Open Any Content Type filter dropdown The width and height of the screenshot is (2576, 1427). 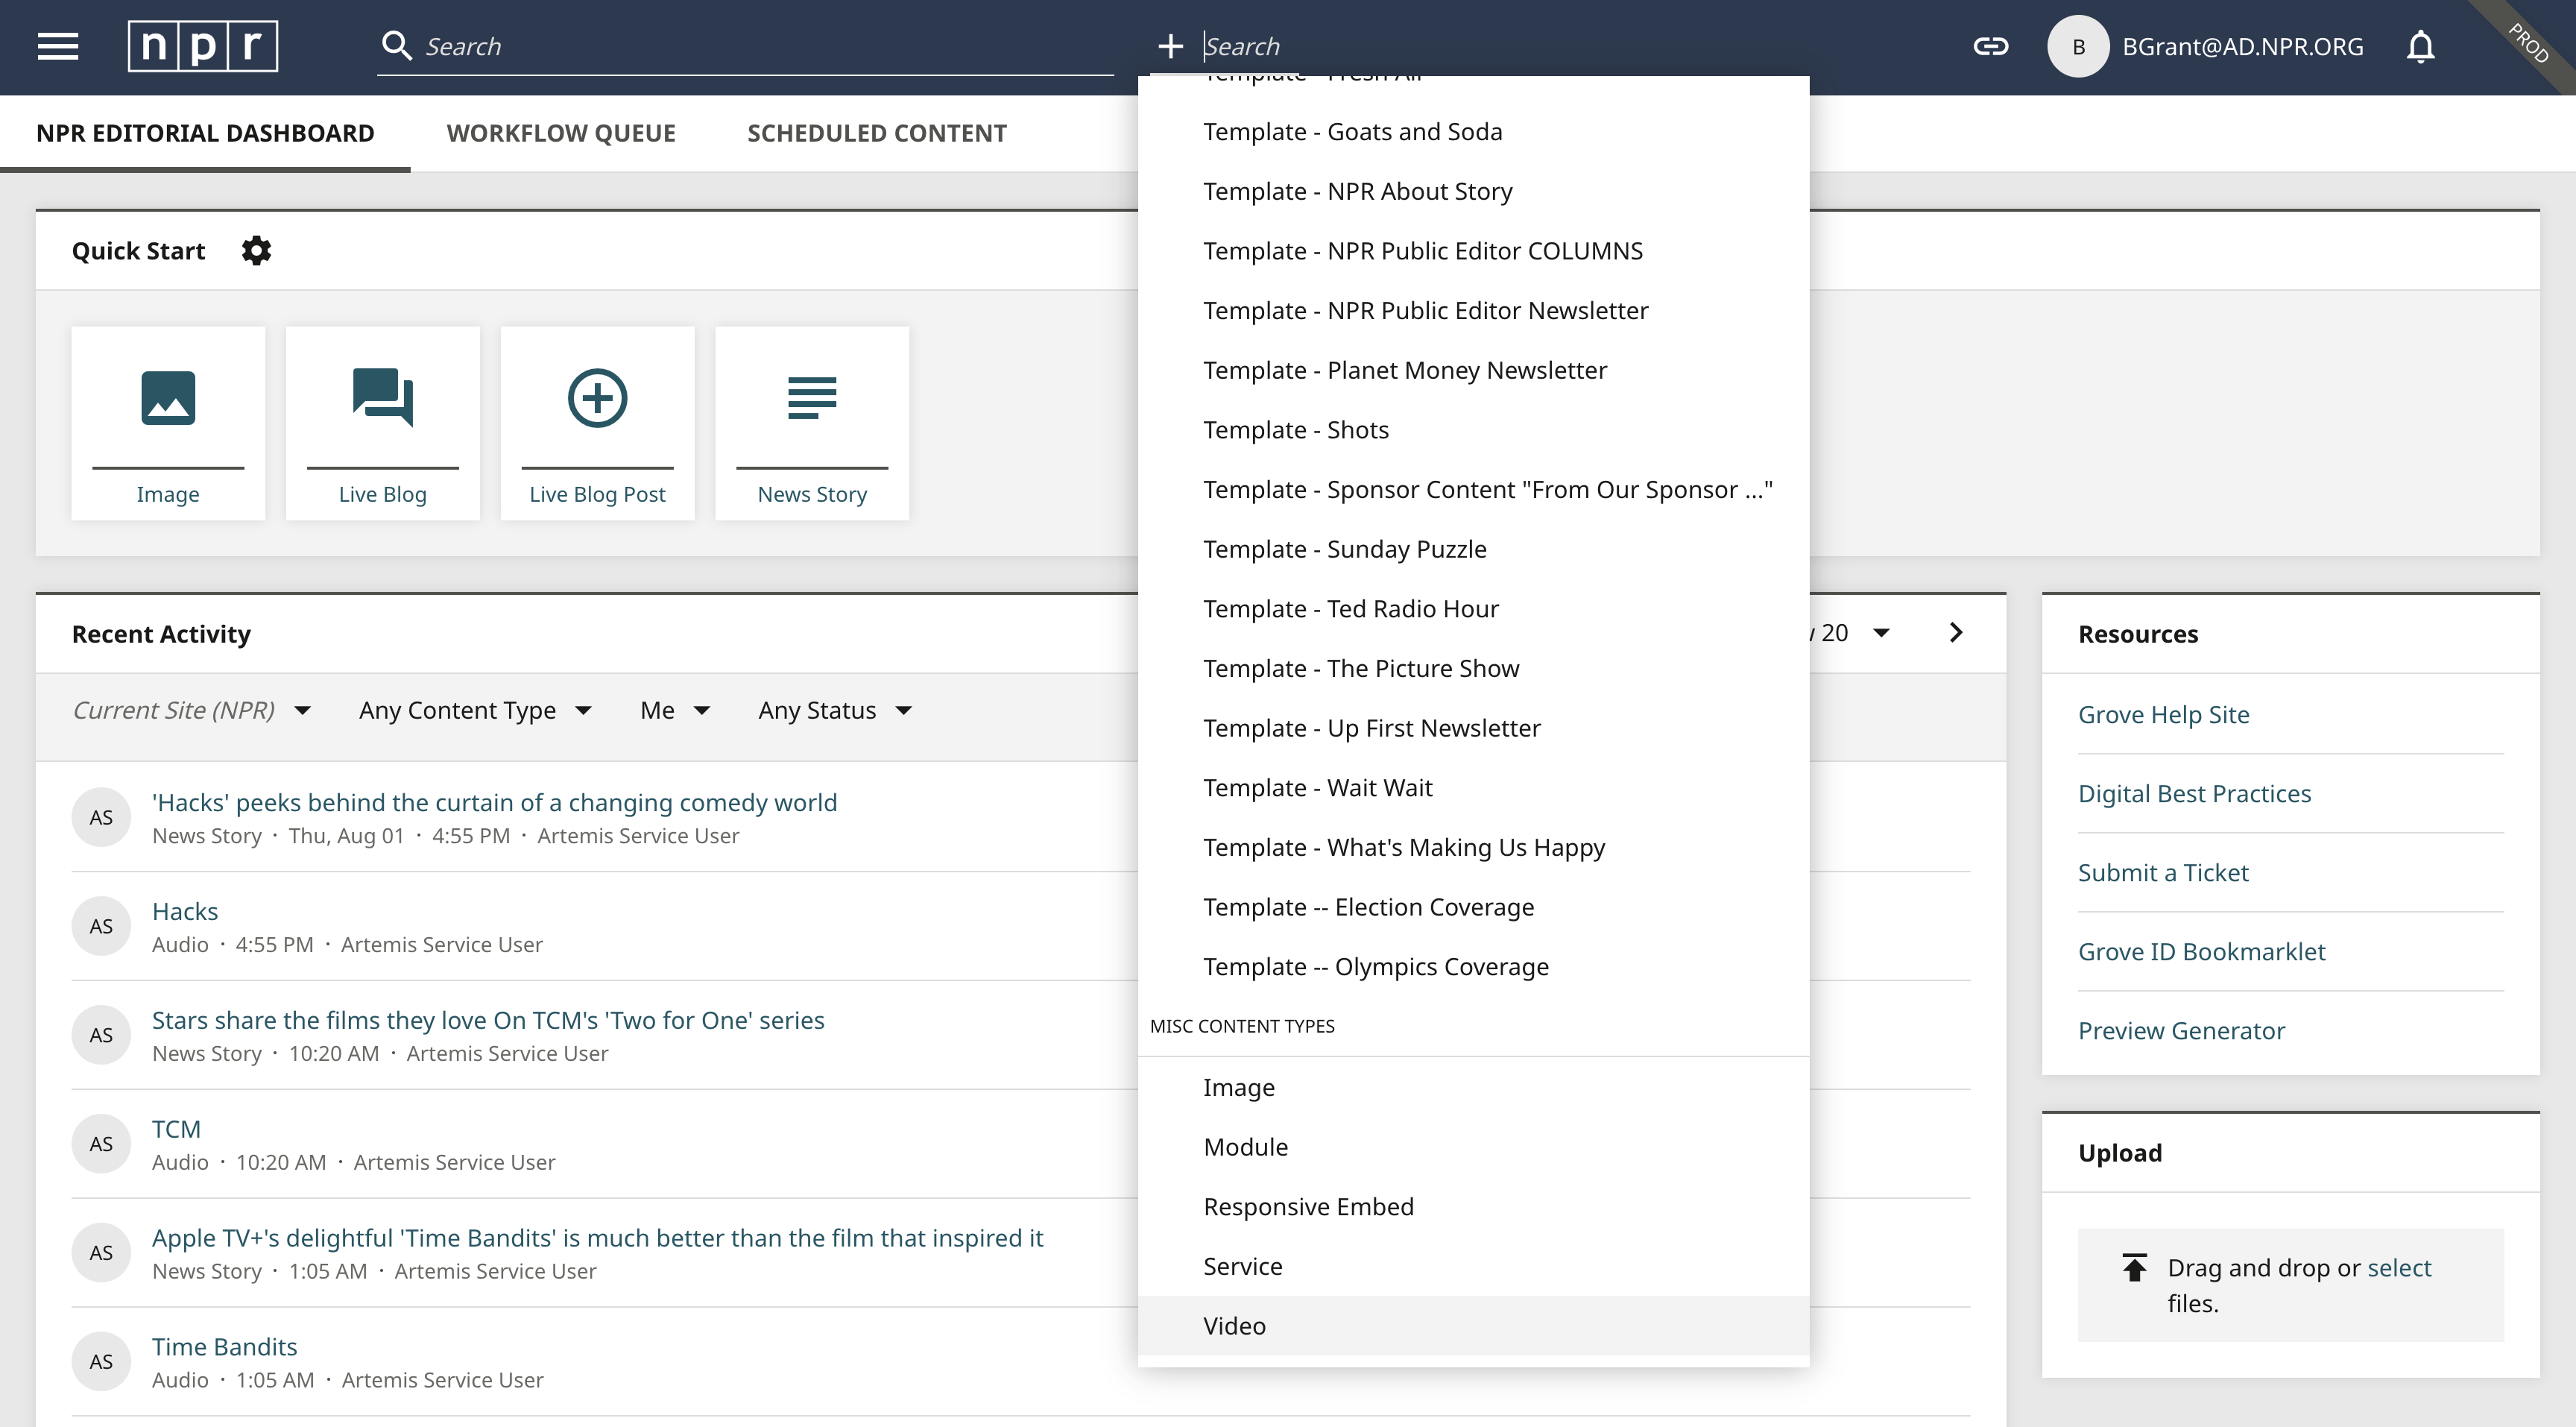(476, 710)
